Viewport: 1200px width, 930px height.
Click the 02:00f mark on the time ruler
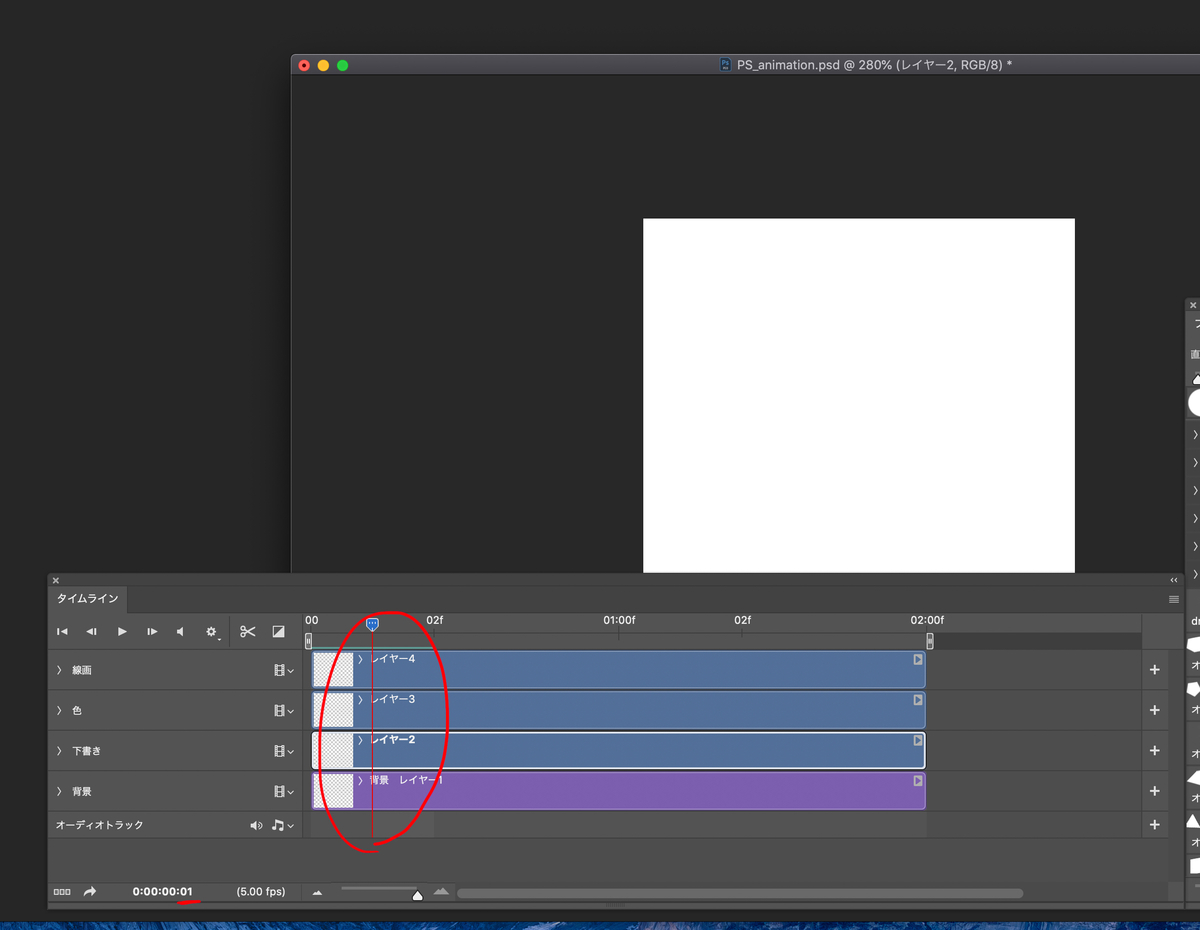(927, 620)
